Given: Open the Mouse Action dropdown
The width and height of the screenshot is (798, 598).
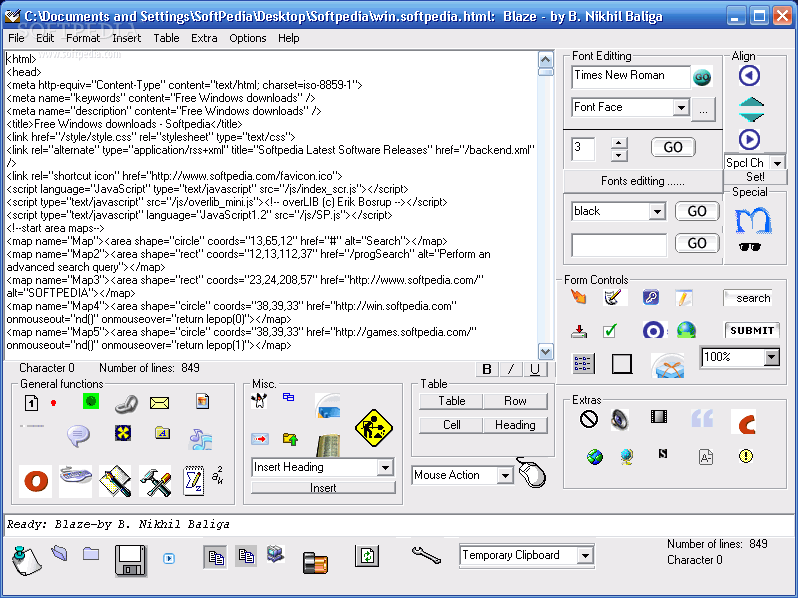Looking at the screenshot, I should (505, 475).
